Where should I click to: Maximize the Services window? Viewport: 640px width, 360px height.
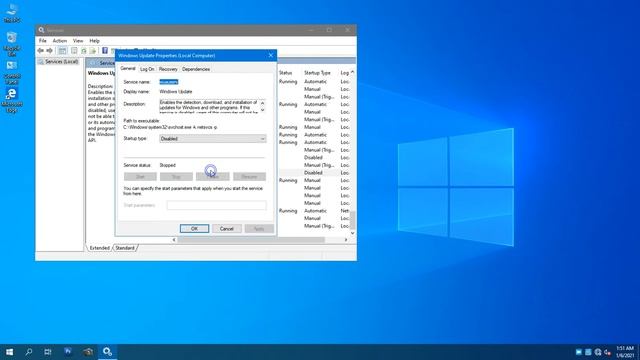tap(329, 30)
